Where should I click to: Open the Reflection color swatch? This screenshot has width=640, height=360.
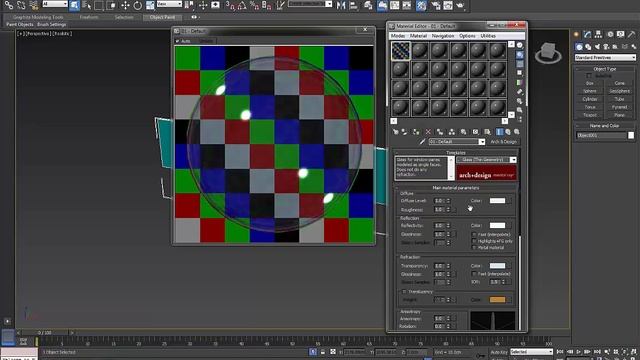497,225
